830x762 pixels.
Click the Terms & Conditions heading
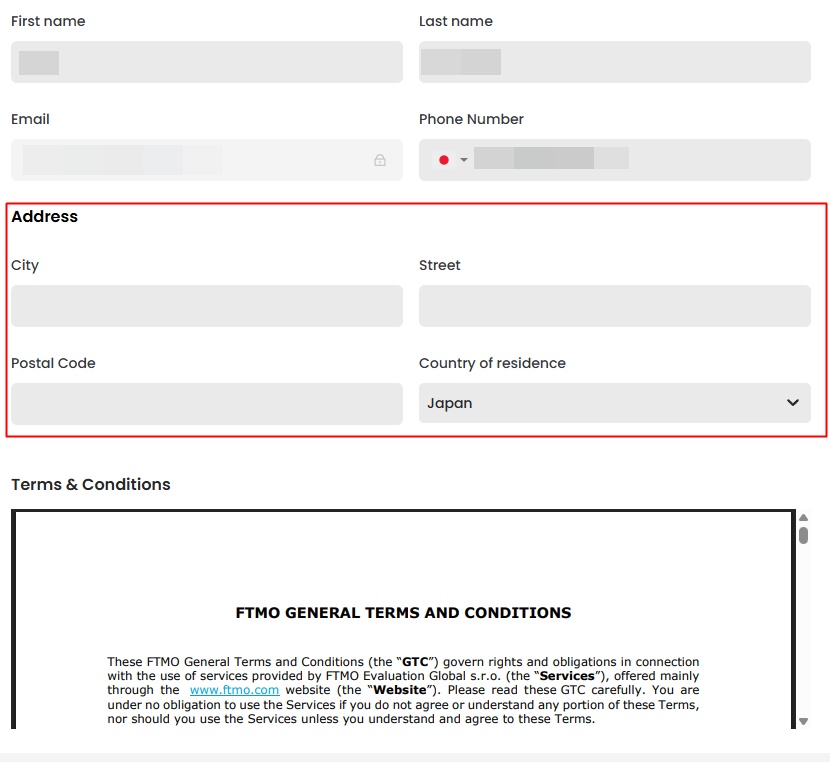pyautogui.click(x=91, y=485)
